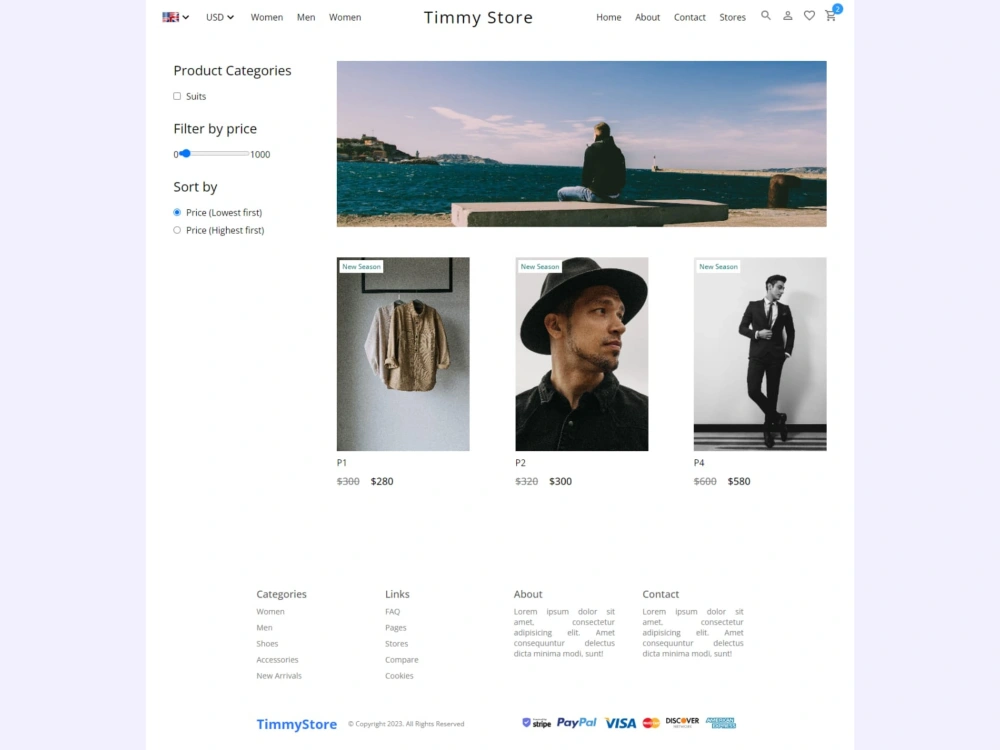
Task: View the shopping cart with 2 items
Action: coord(830,17)
